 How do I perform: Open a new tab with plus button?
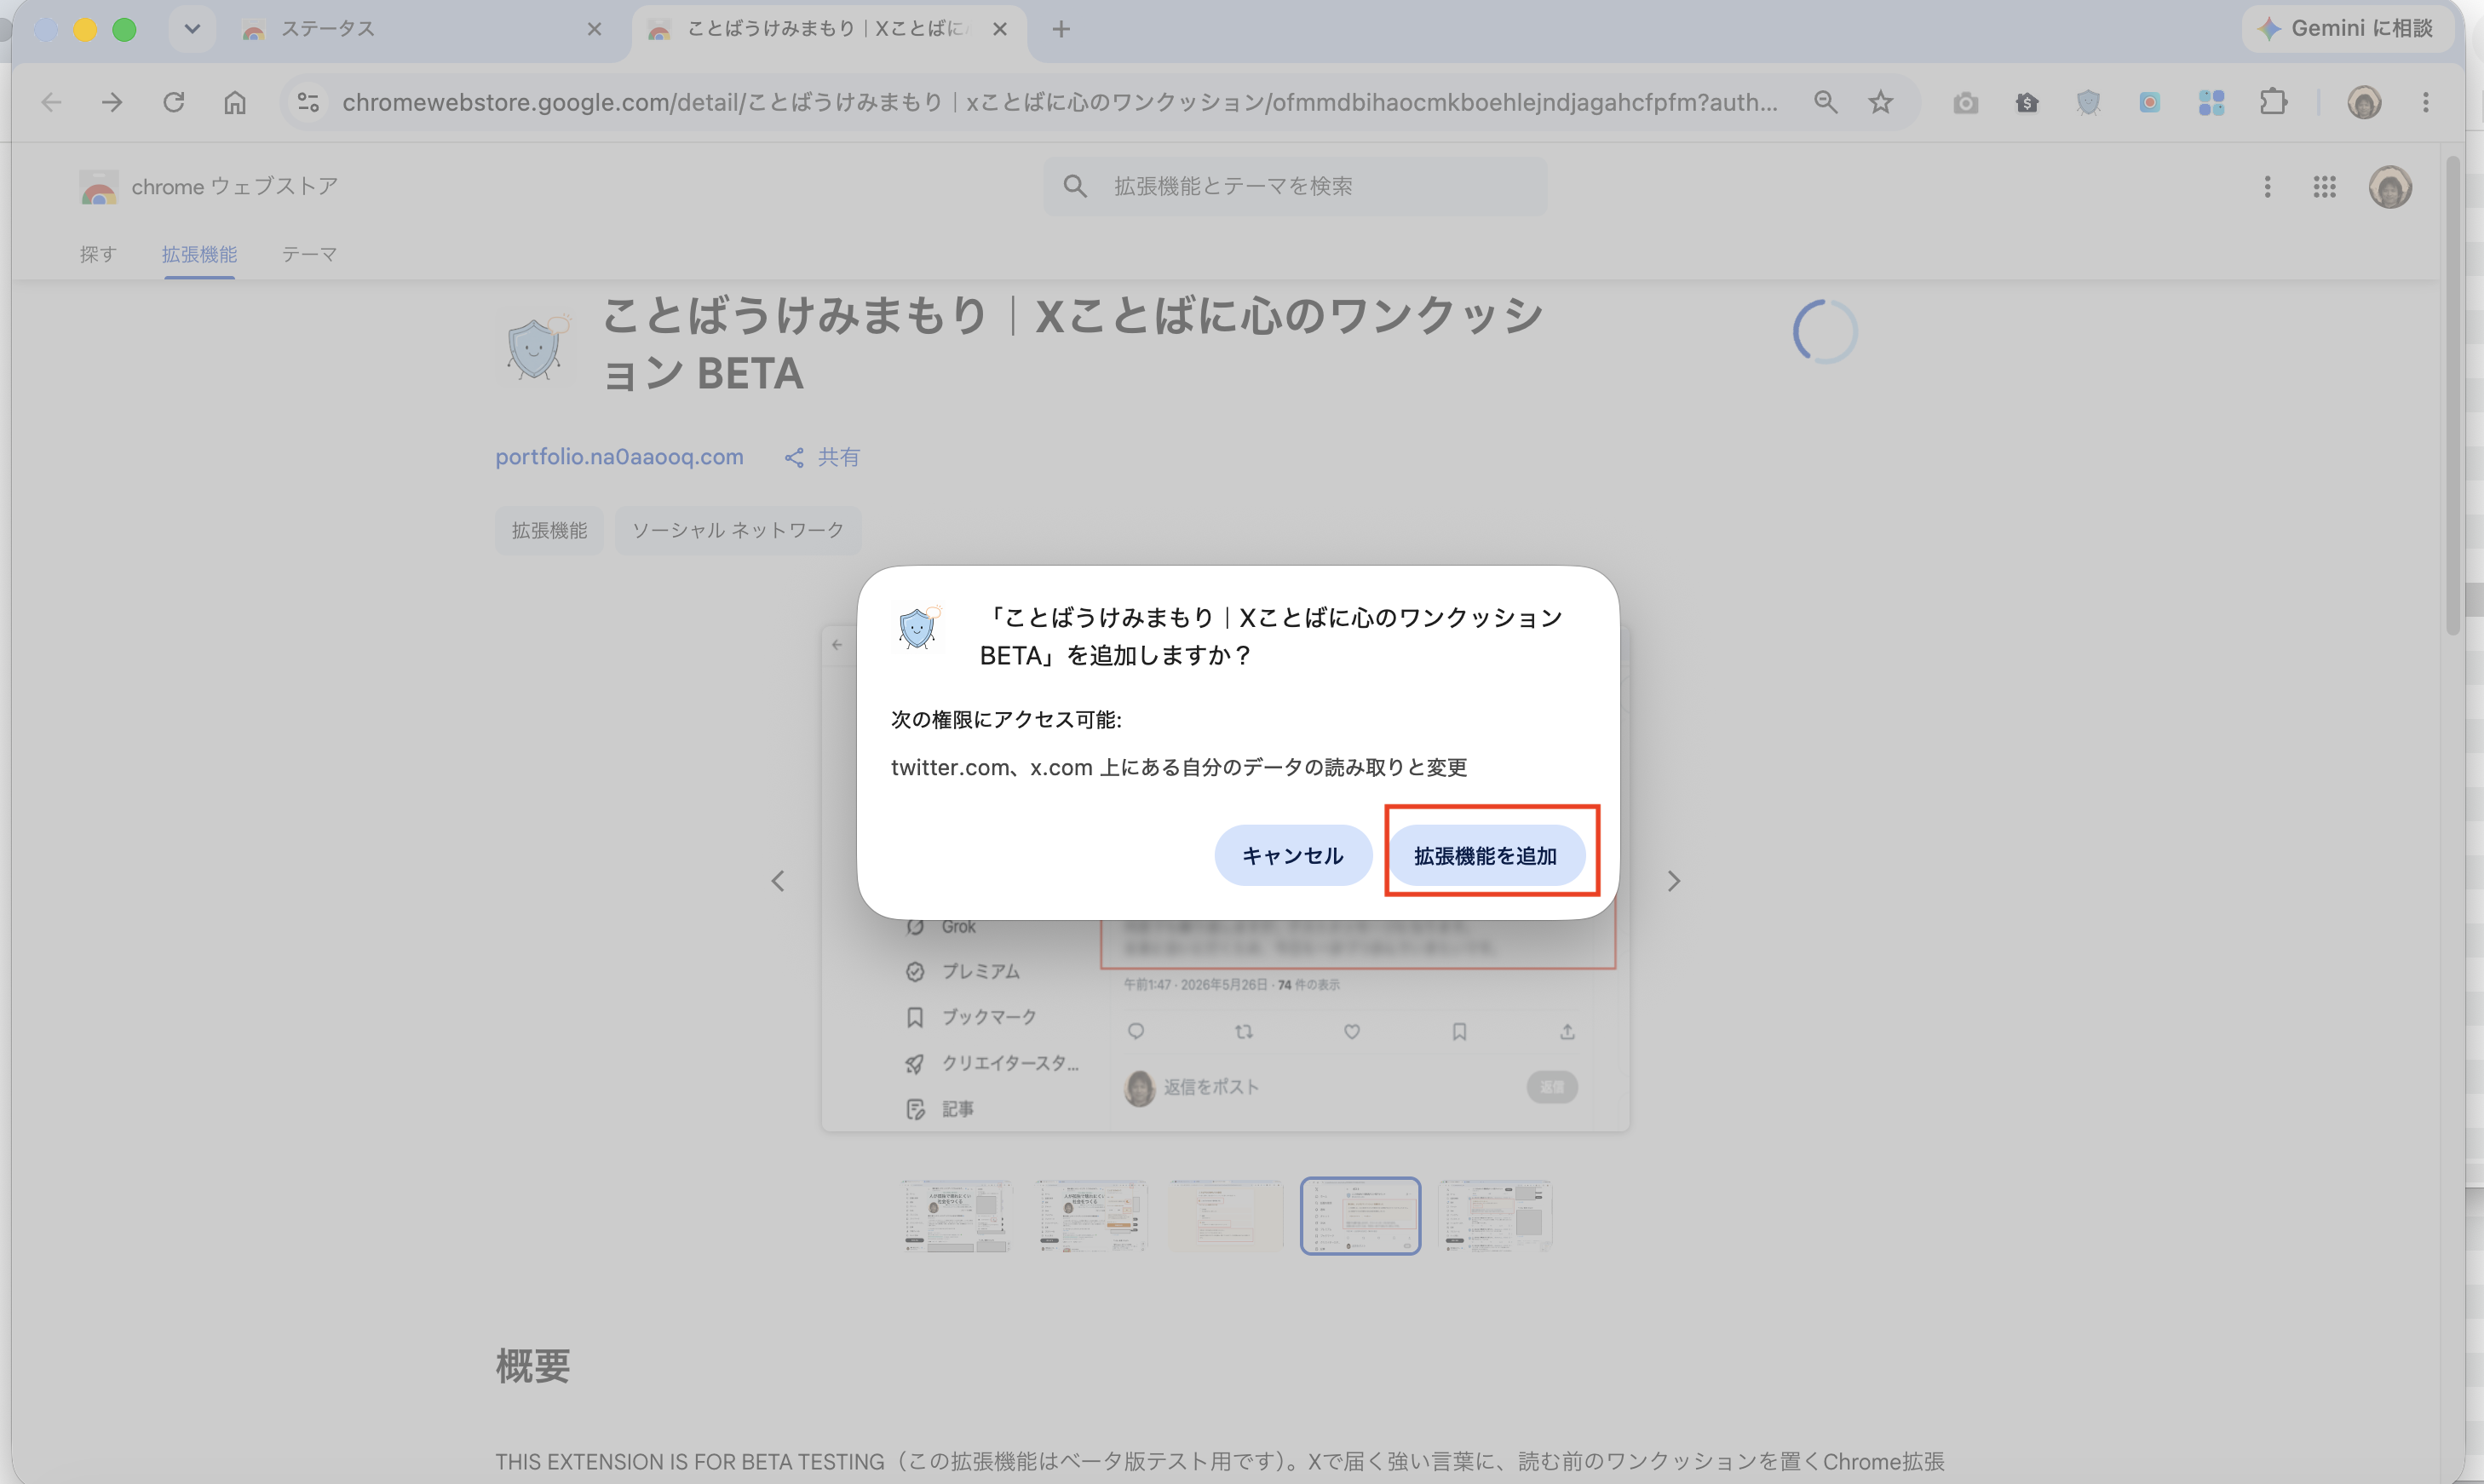coord(1061,29)
